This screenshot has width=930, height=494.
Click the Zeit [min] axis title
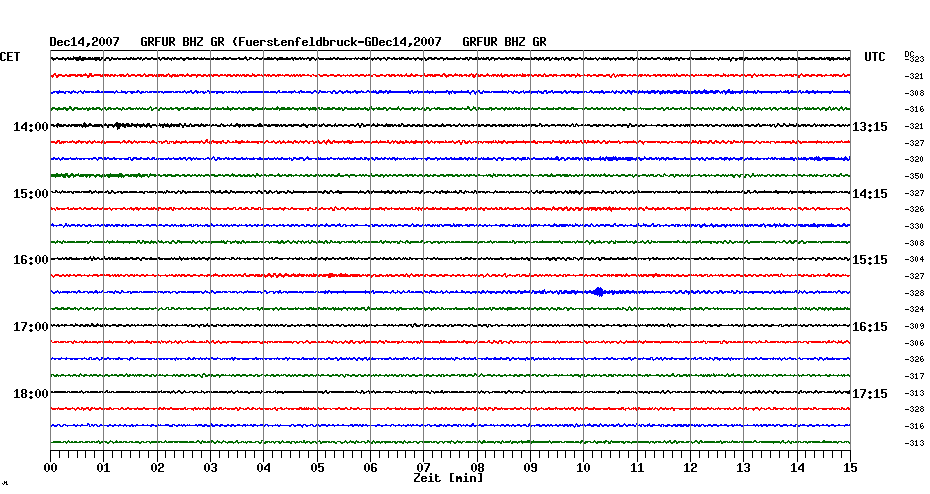click(x=448, y=478)
